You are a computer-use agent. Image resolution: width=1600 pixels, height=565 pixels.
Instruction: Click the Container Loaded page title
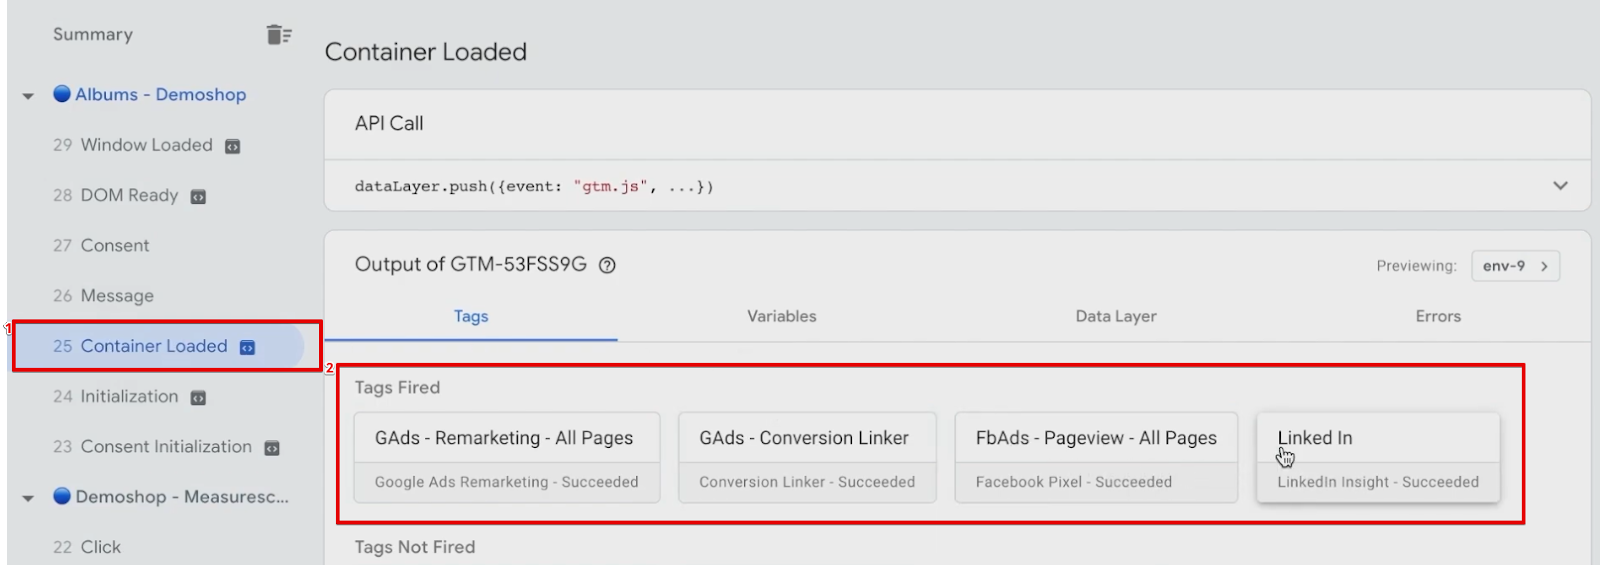point(426,52)
